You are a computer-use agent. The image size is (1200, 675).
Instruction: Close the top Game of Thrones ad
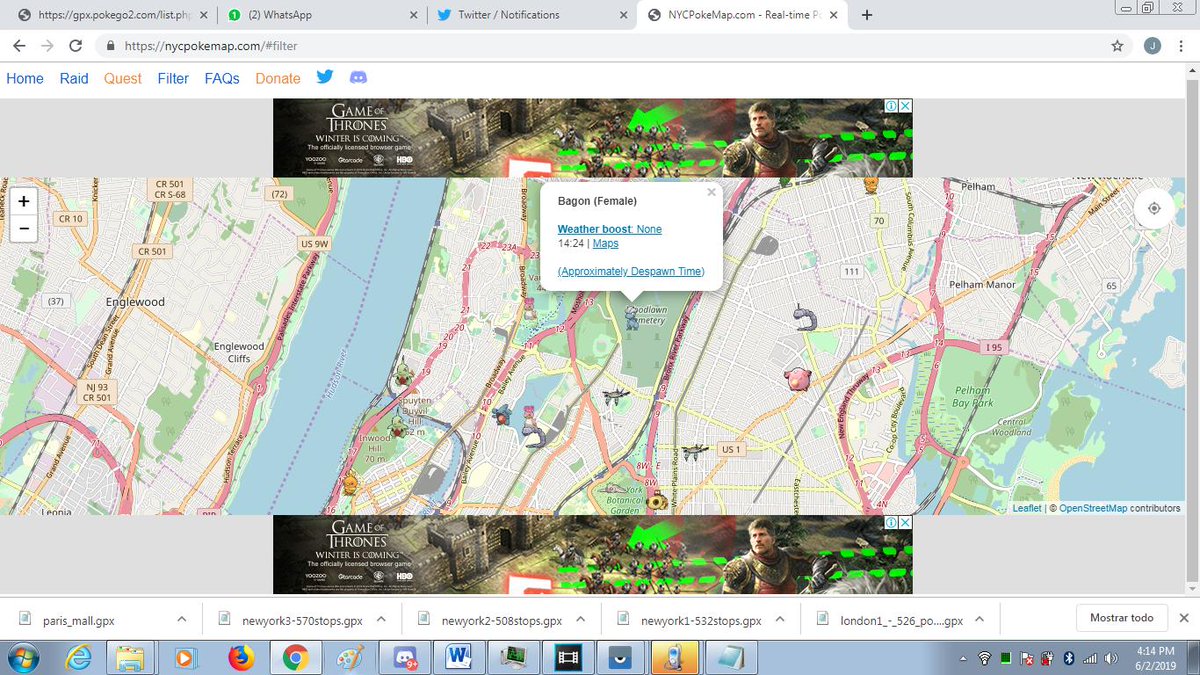click(904, 106)
